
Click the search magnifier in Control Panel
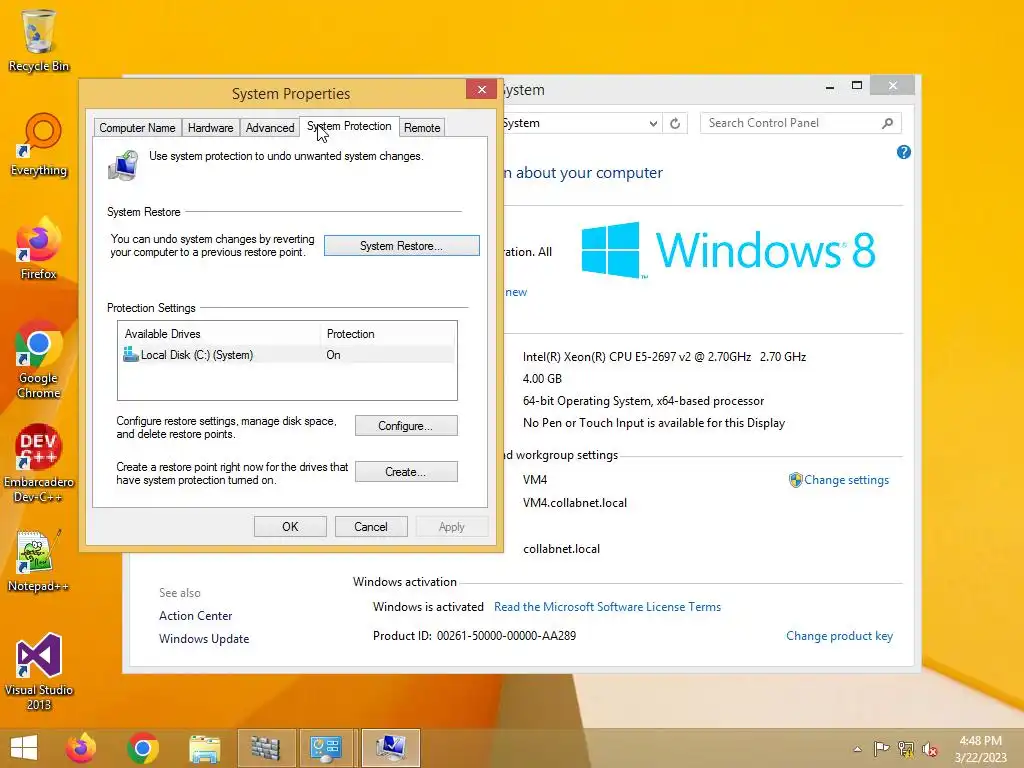[x=888, y=123]
